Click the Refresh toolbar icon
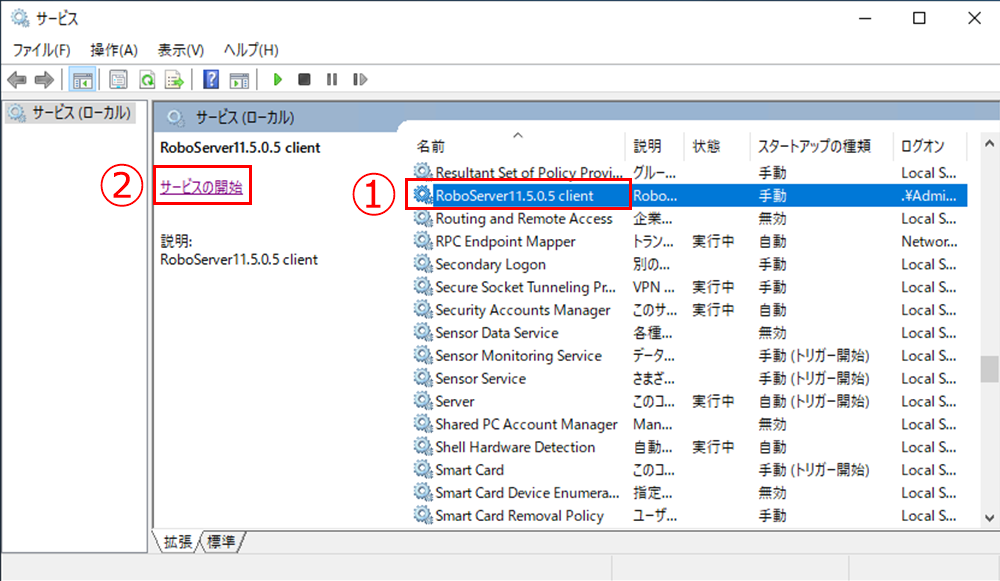1000x581 pixels. click(147, 80)
